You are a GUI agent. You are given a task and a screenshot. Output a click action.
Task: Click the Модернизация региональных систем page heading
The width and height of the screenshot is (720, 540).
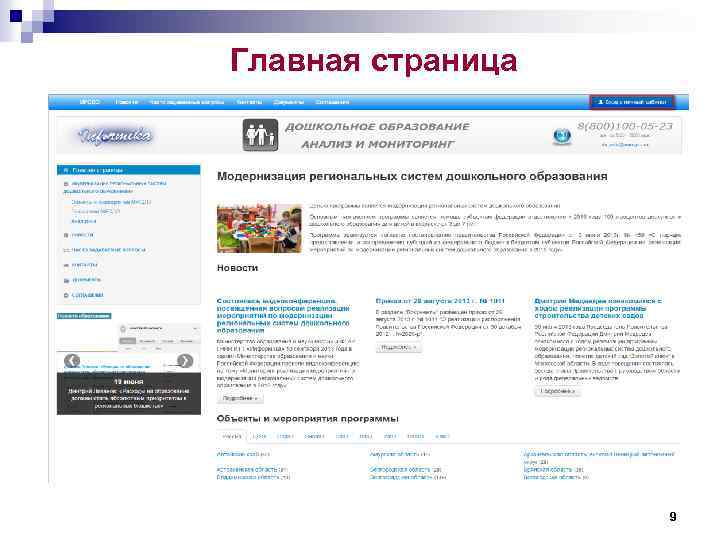tap(412, 176)
